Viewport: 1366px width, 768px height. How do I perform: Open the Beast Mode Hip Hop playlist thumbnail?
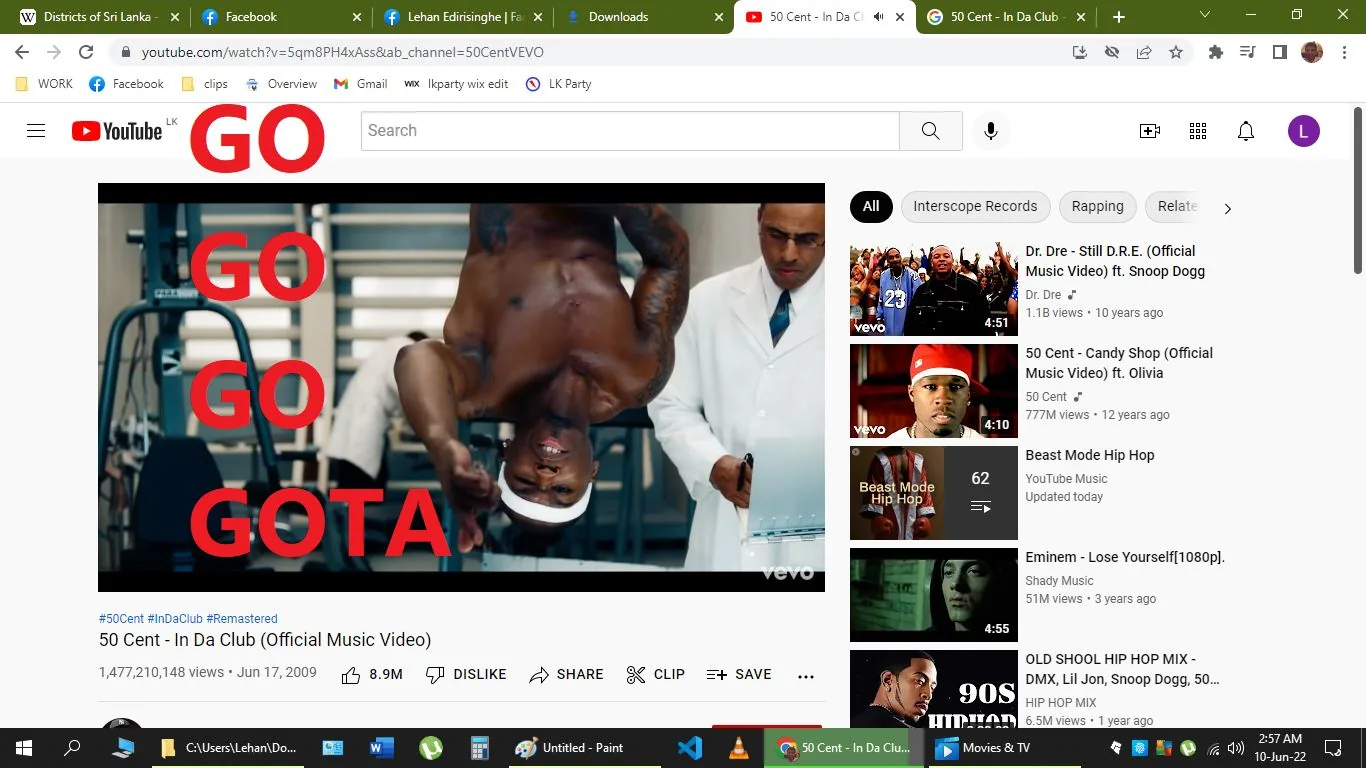click(x=934, y=493)
